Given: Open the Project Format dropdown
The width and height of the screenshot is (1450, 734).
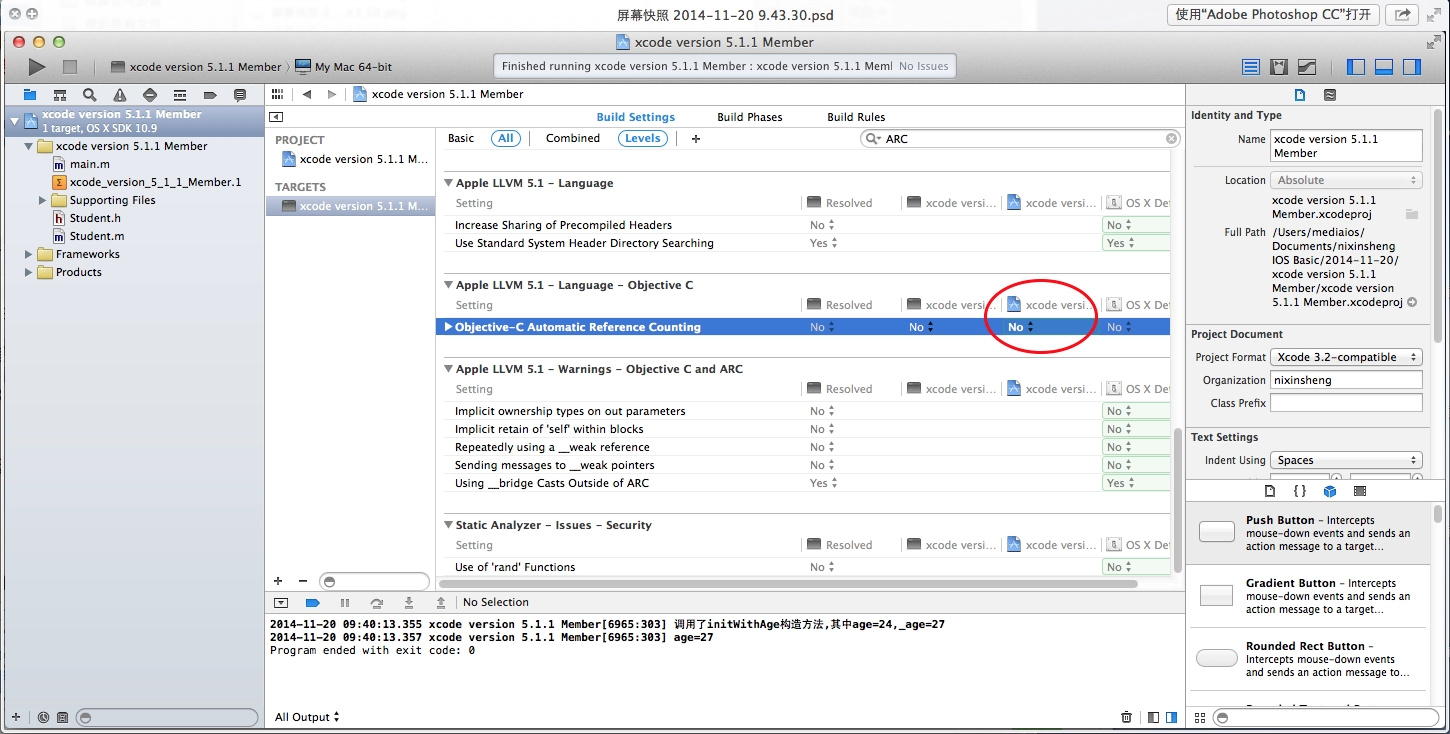Looking at the screenshot, I should (x=1346, y=357).
